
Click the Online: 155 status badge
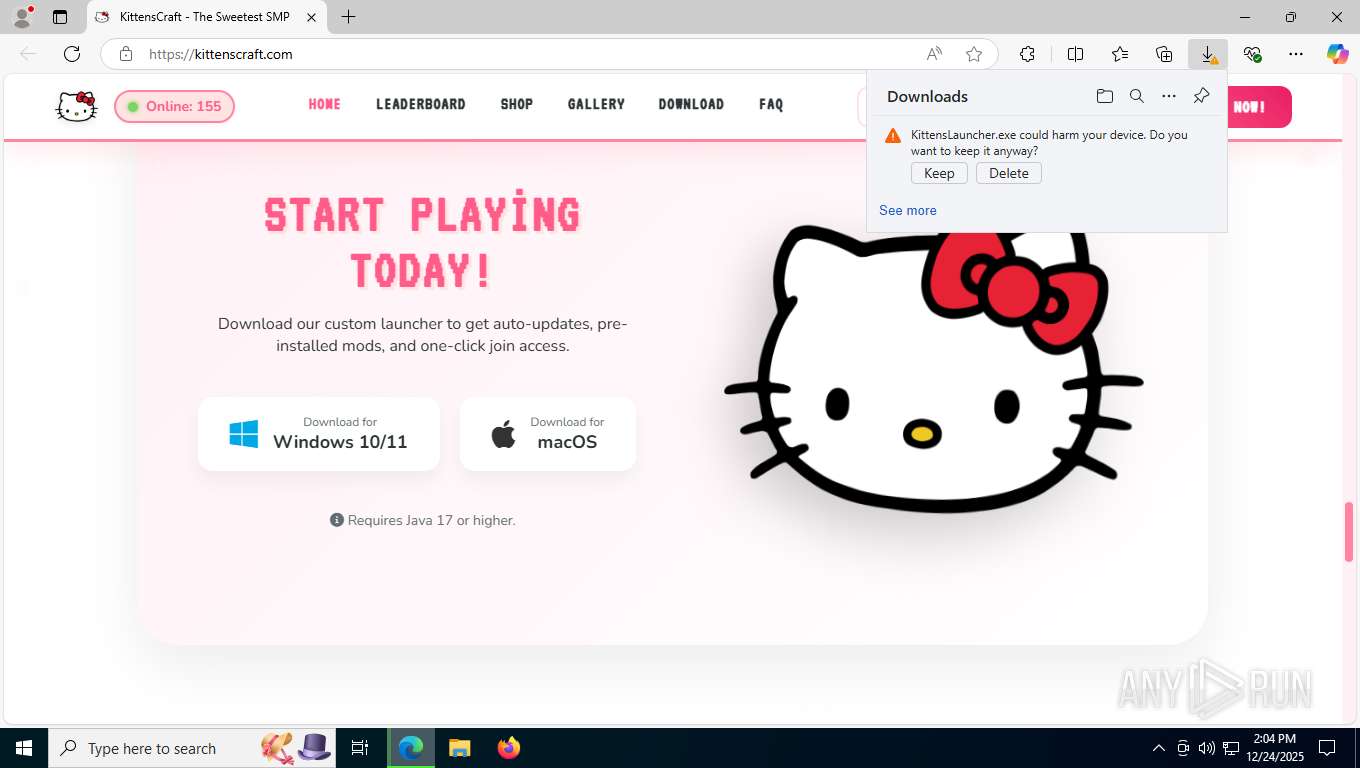174,106
